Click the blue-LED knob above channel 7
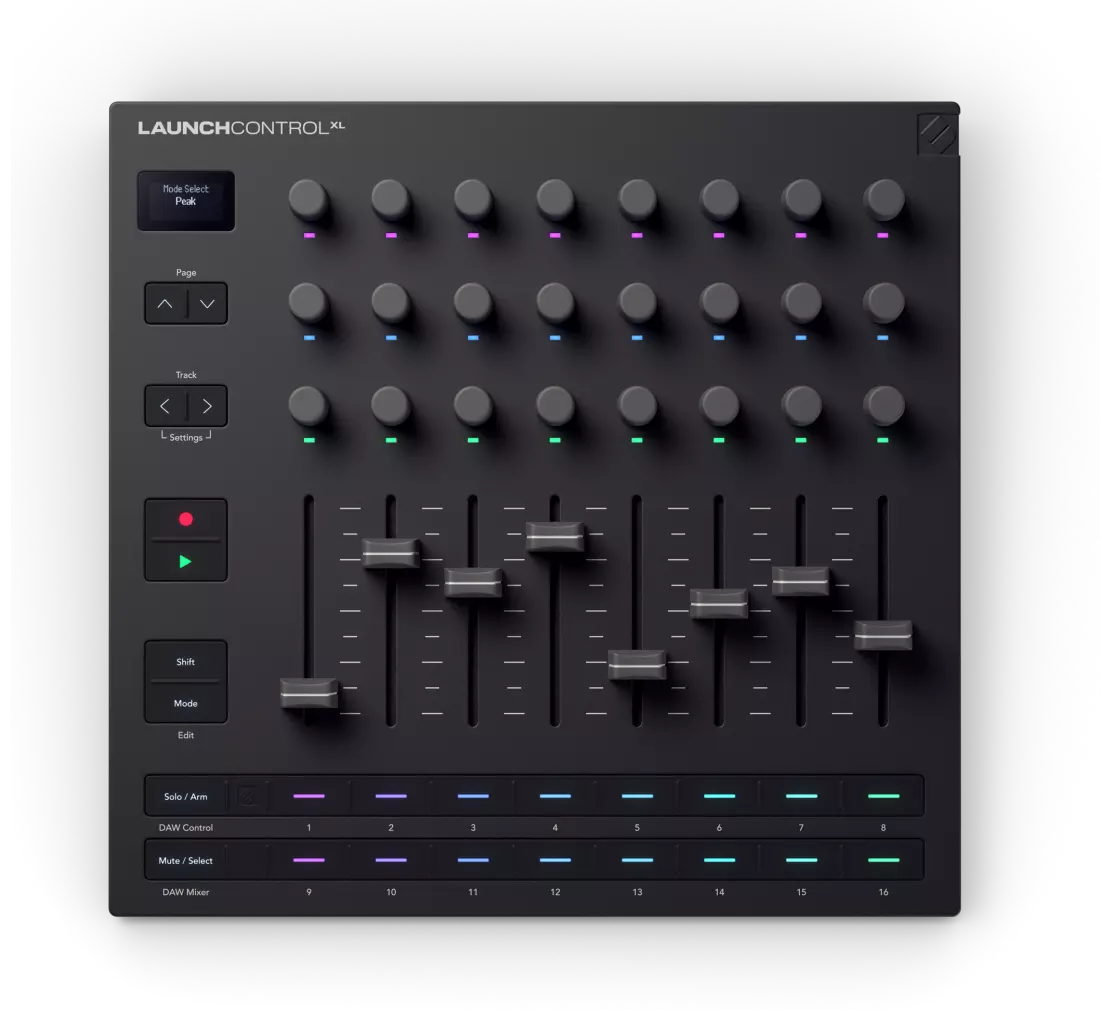Screen dimensions: 1100x1024 coord(801,302)
